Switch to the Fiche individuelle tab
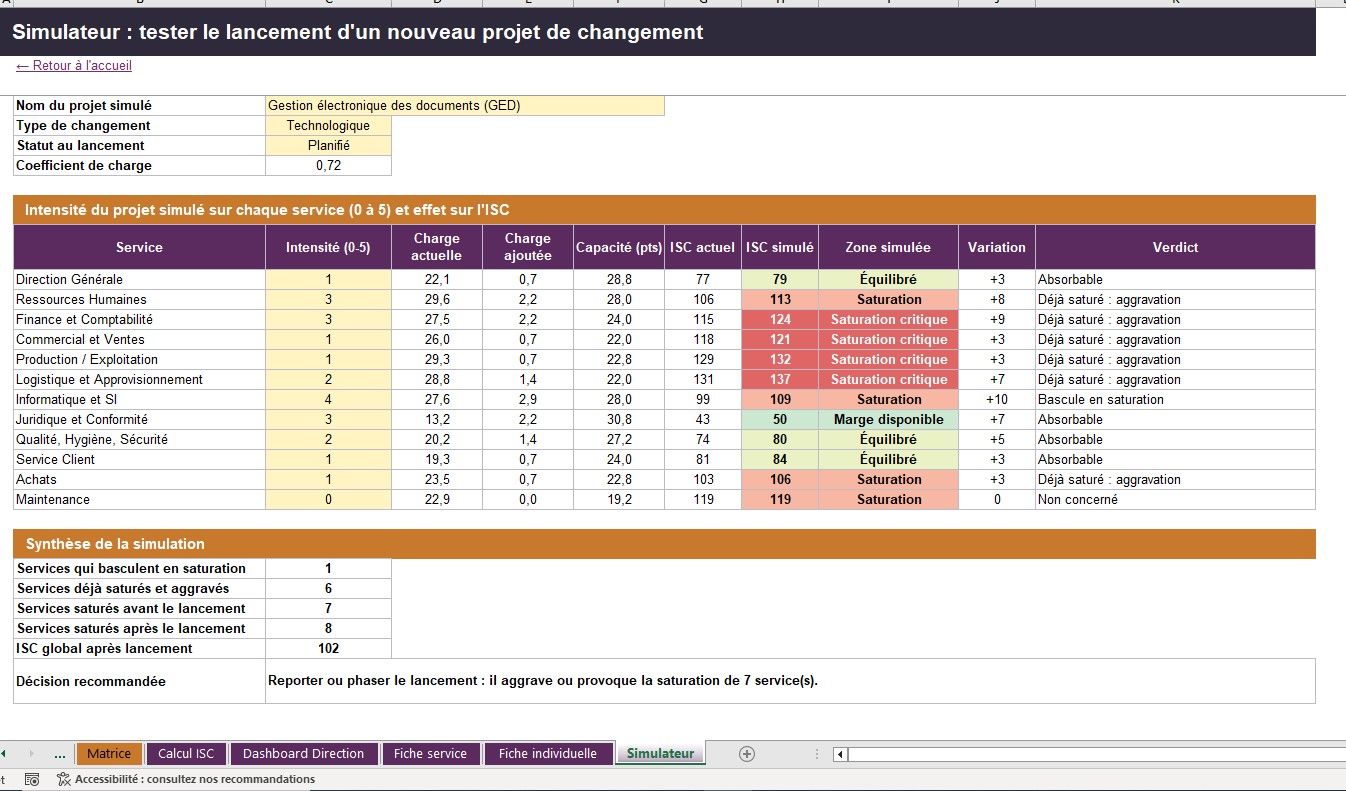This screenshot has height=791, width=1346. pos(548,754)
